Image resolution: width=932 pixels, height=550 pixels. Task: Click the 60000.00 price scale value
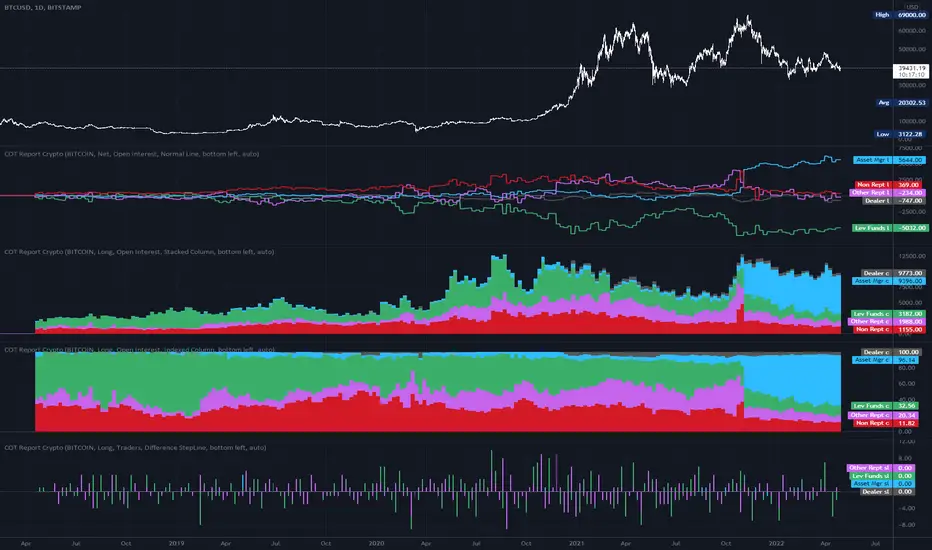[x=912, y=31]
